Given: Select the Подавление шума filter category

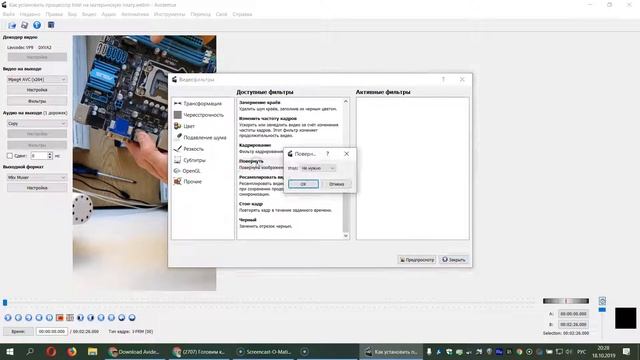Looking at the screenshot, I should pyautogui.click(x=200, y=138).
